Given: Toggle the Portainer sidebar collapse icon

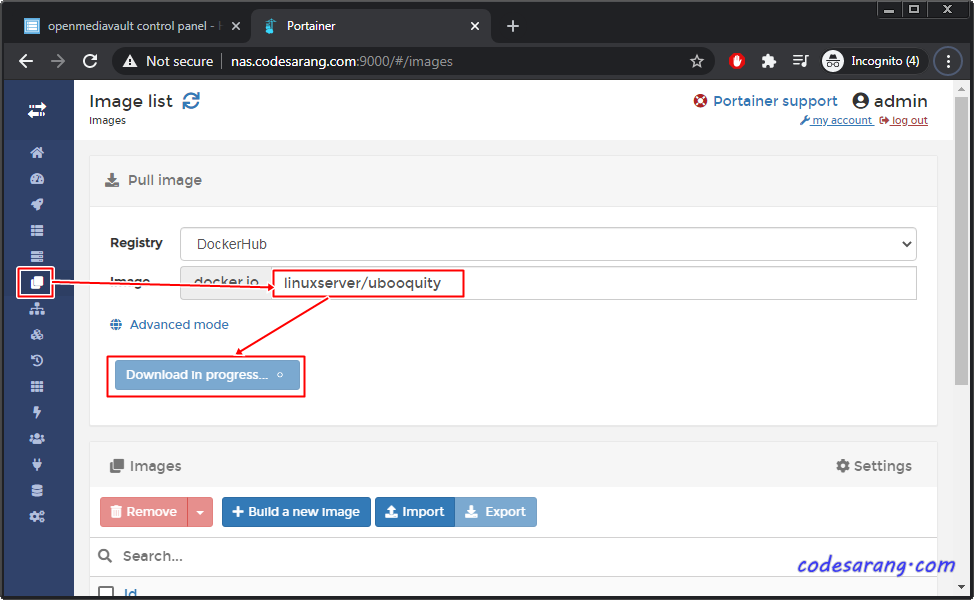Looking at the screenshot, I should click(x=37, y=111).
